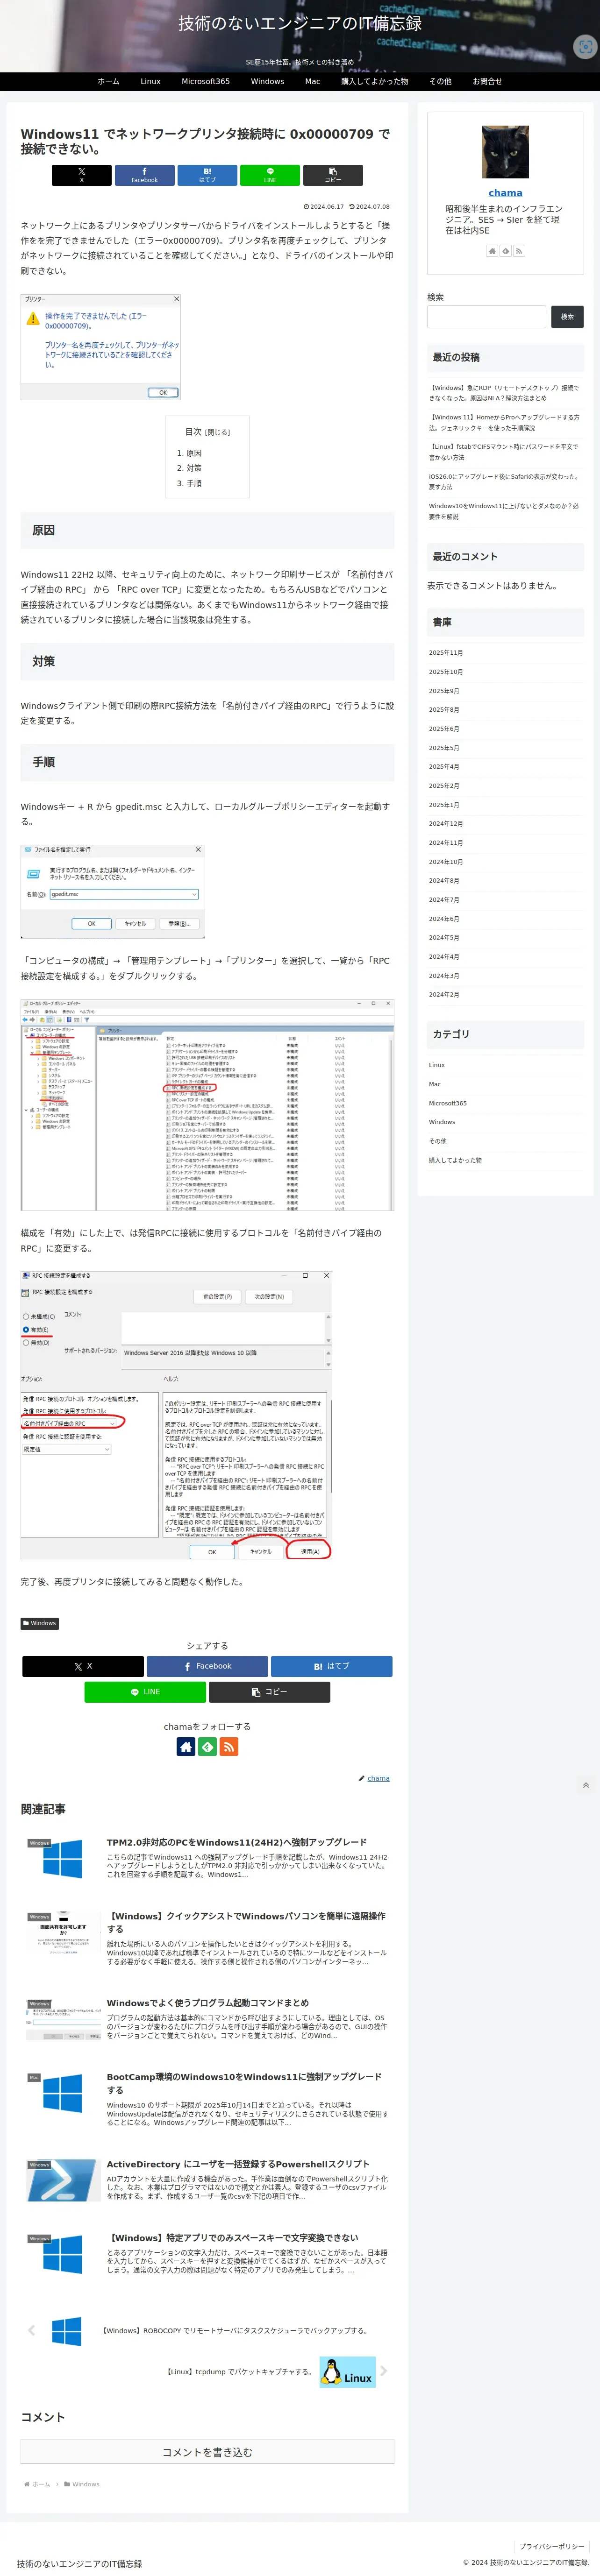Go to the previous post using the left chevron
The width and height of the screenshot is (600, 2576).
pyautogui.click(x=31, y=2330)
